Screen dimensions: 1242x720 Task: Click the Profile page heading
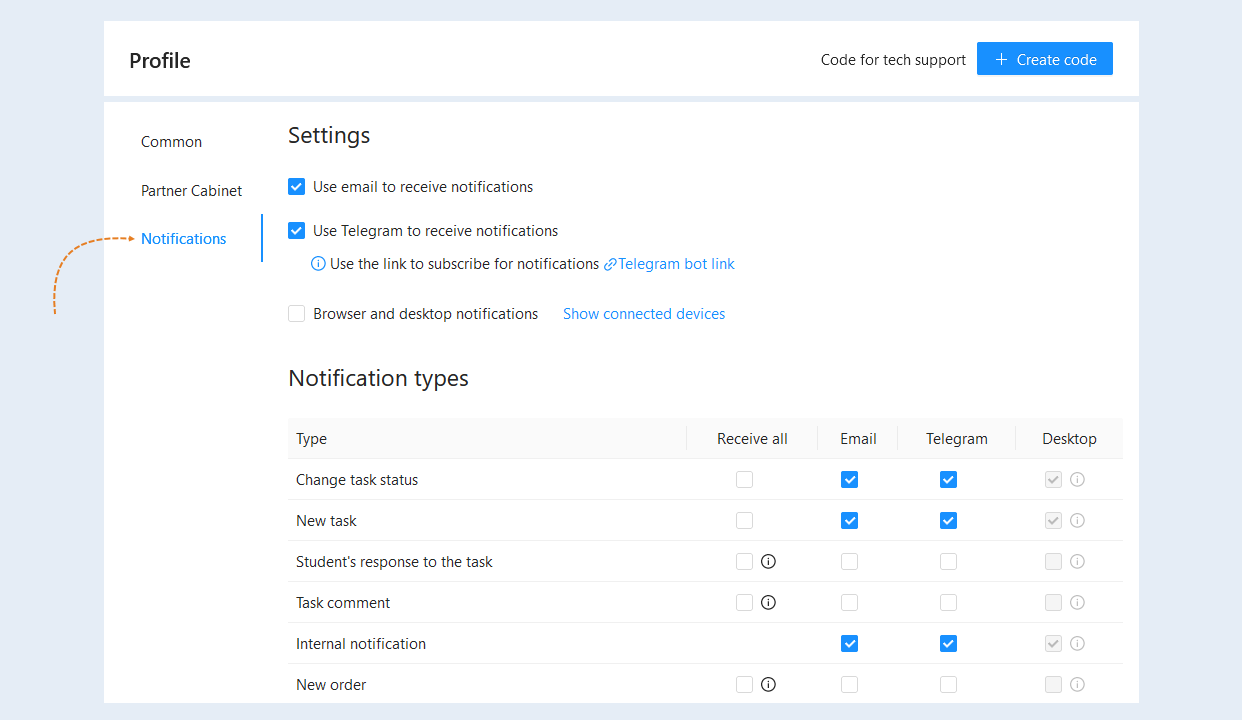tap(160, 60)
